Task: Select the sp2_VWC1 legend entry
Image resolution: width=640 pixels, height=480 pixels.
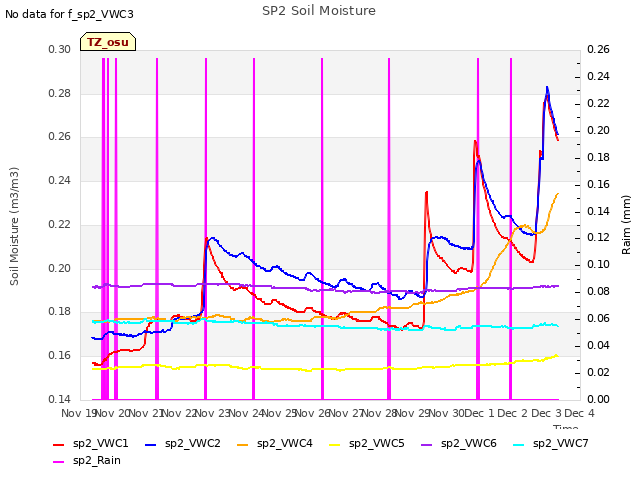Action: [91, 443]
